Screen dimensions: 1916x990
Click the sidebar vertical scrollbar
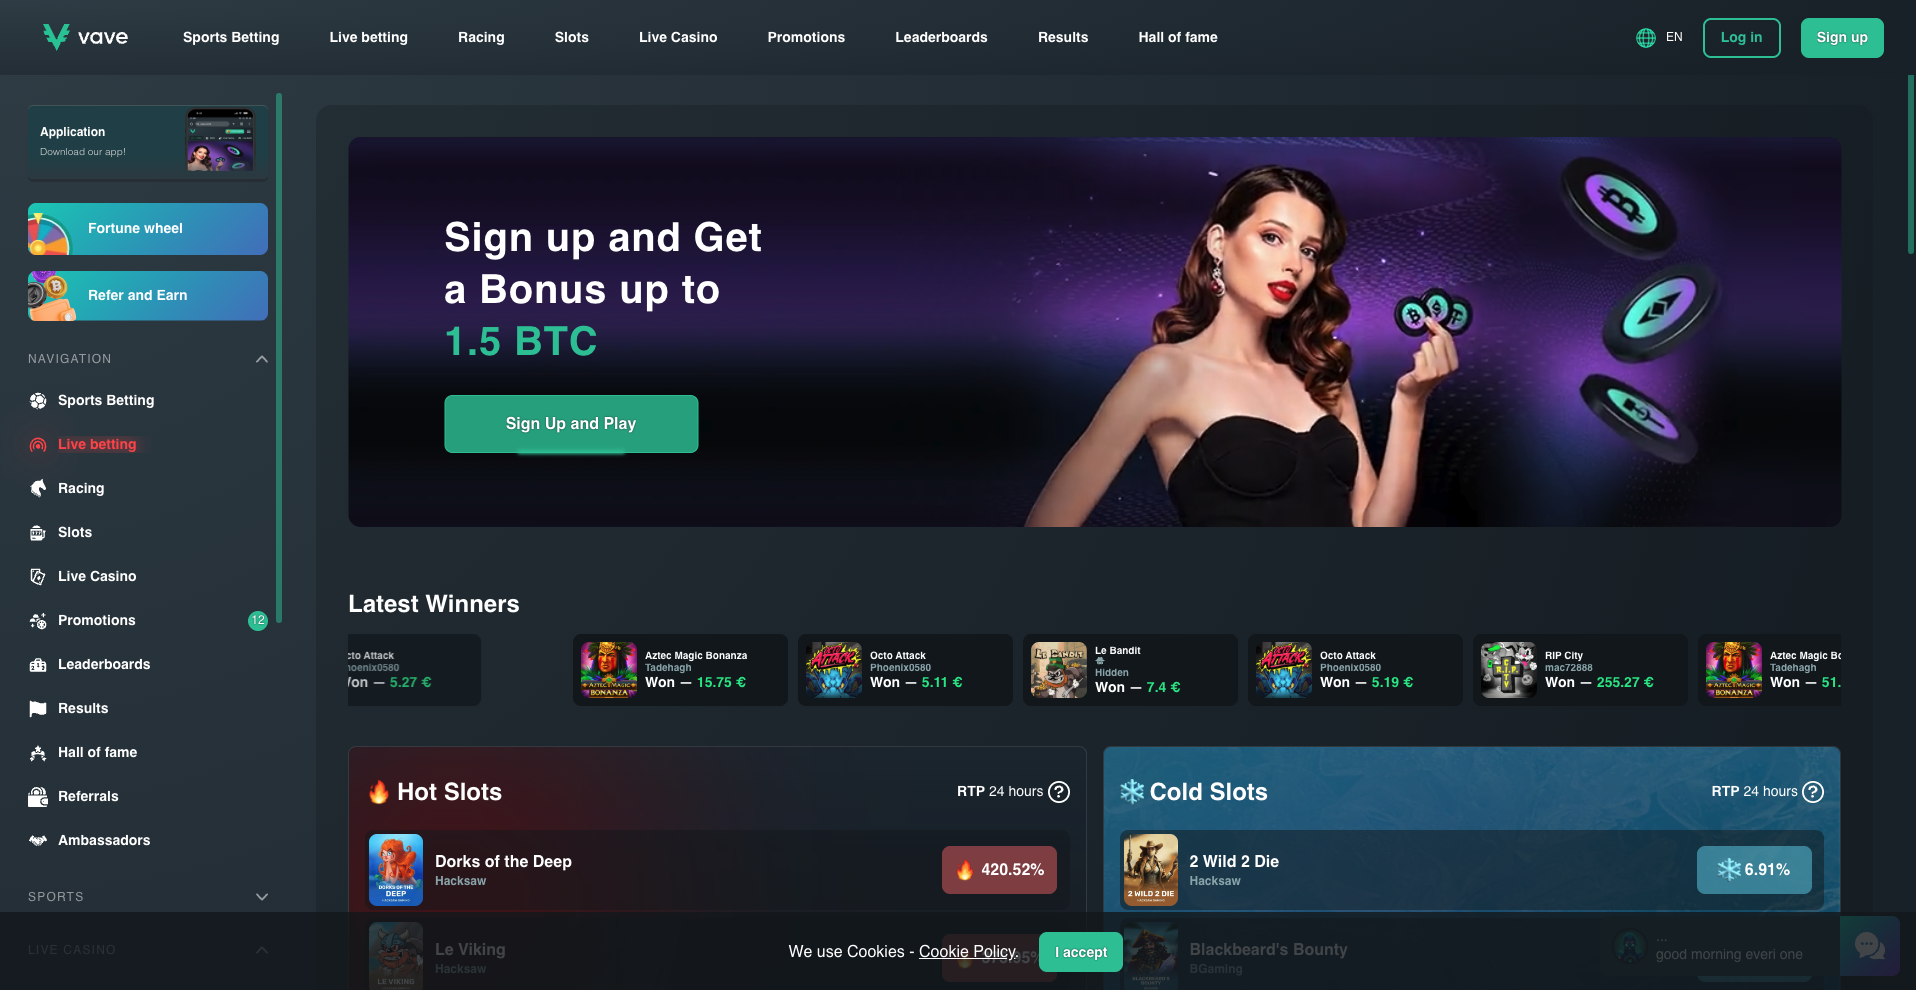click(279, 358)
